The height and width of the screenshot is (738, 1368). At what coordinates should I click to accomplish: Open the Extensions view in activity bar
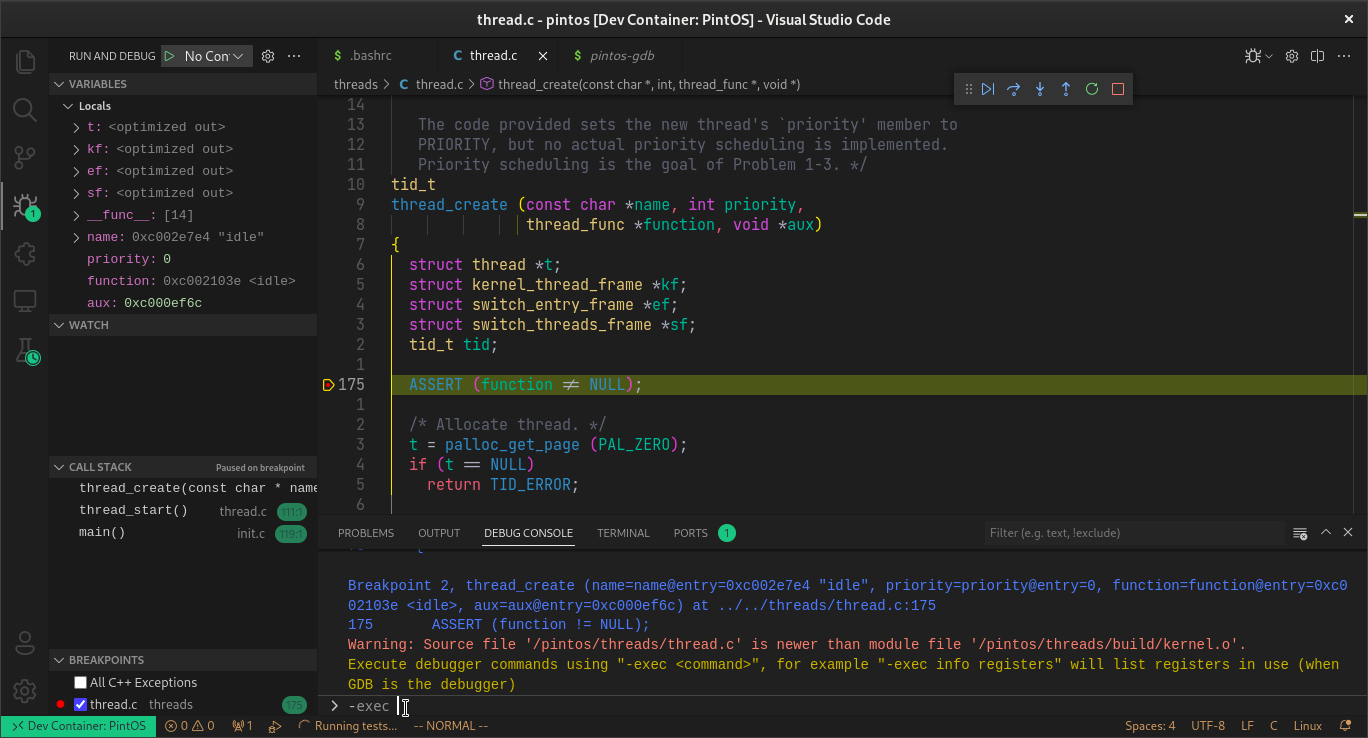[x=25, y=253]
